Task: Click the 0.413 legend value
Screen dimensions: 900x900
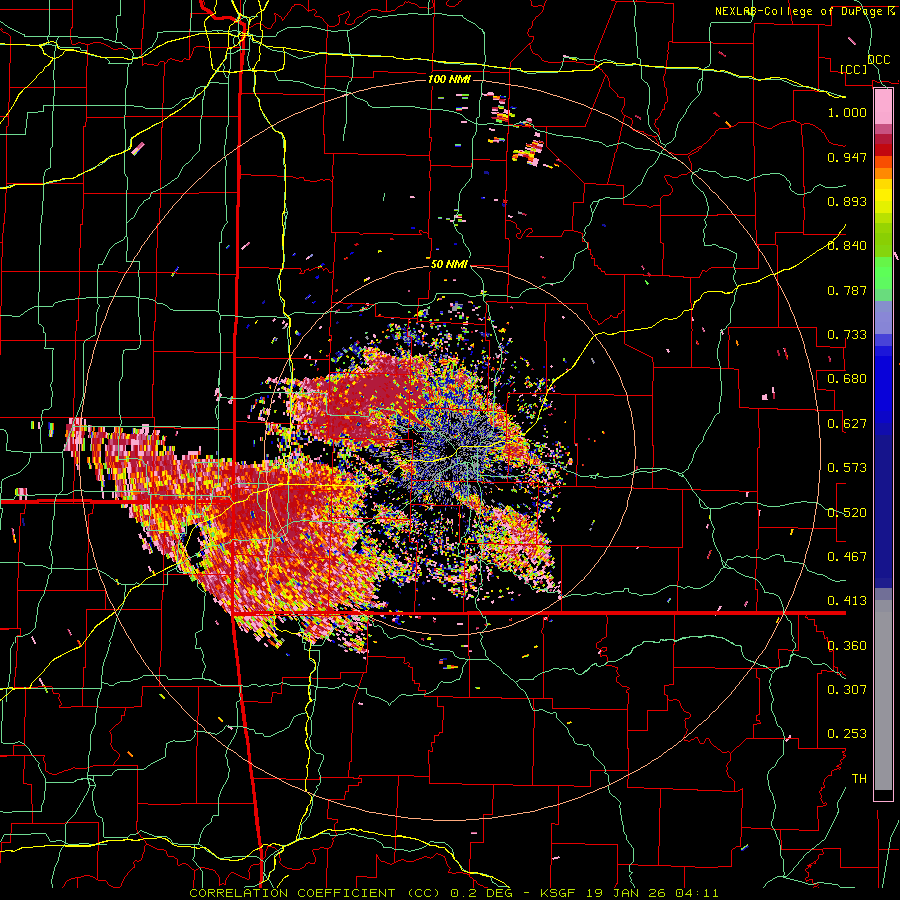Action: coord(847,601)
